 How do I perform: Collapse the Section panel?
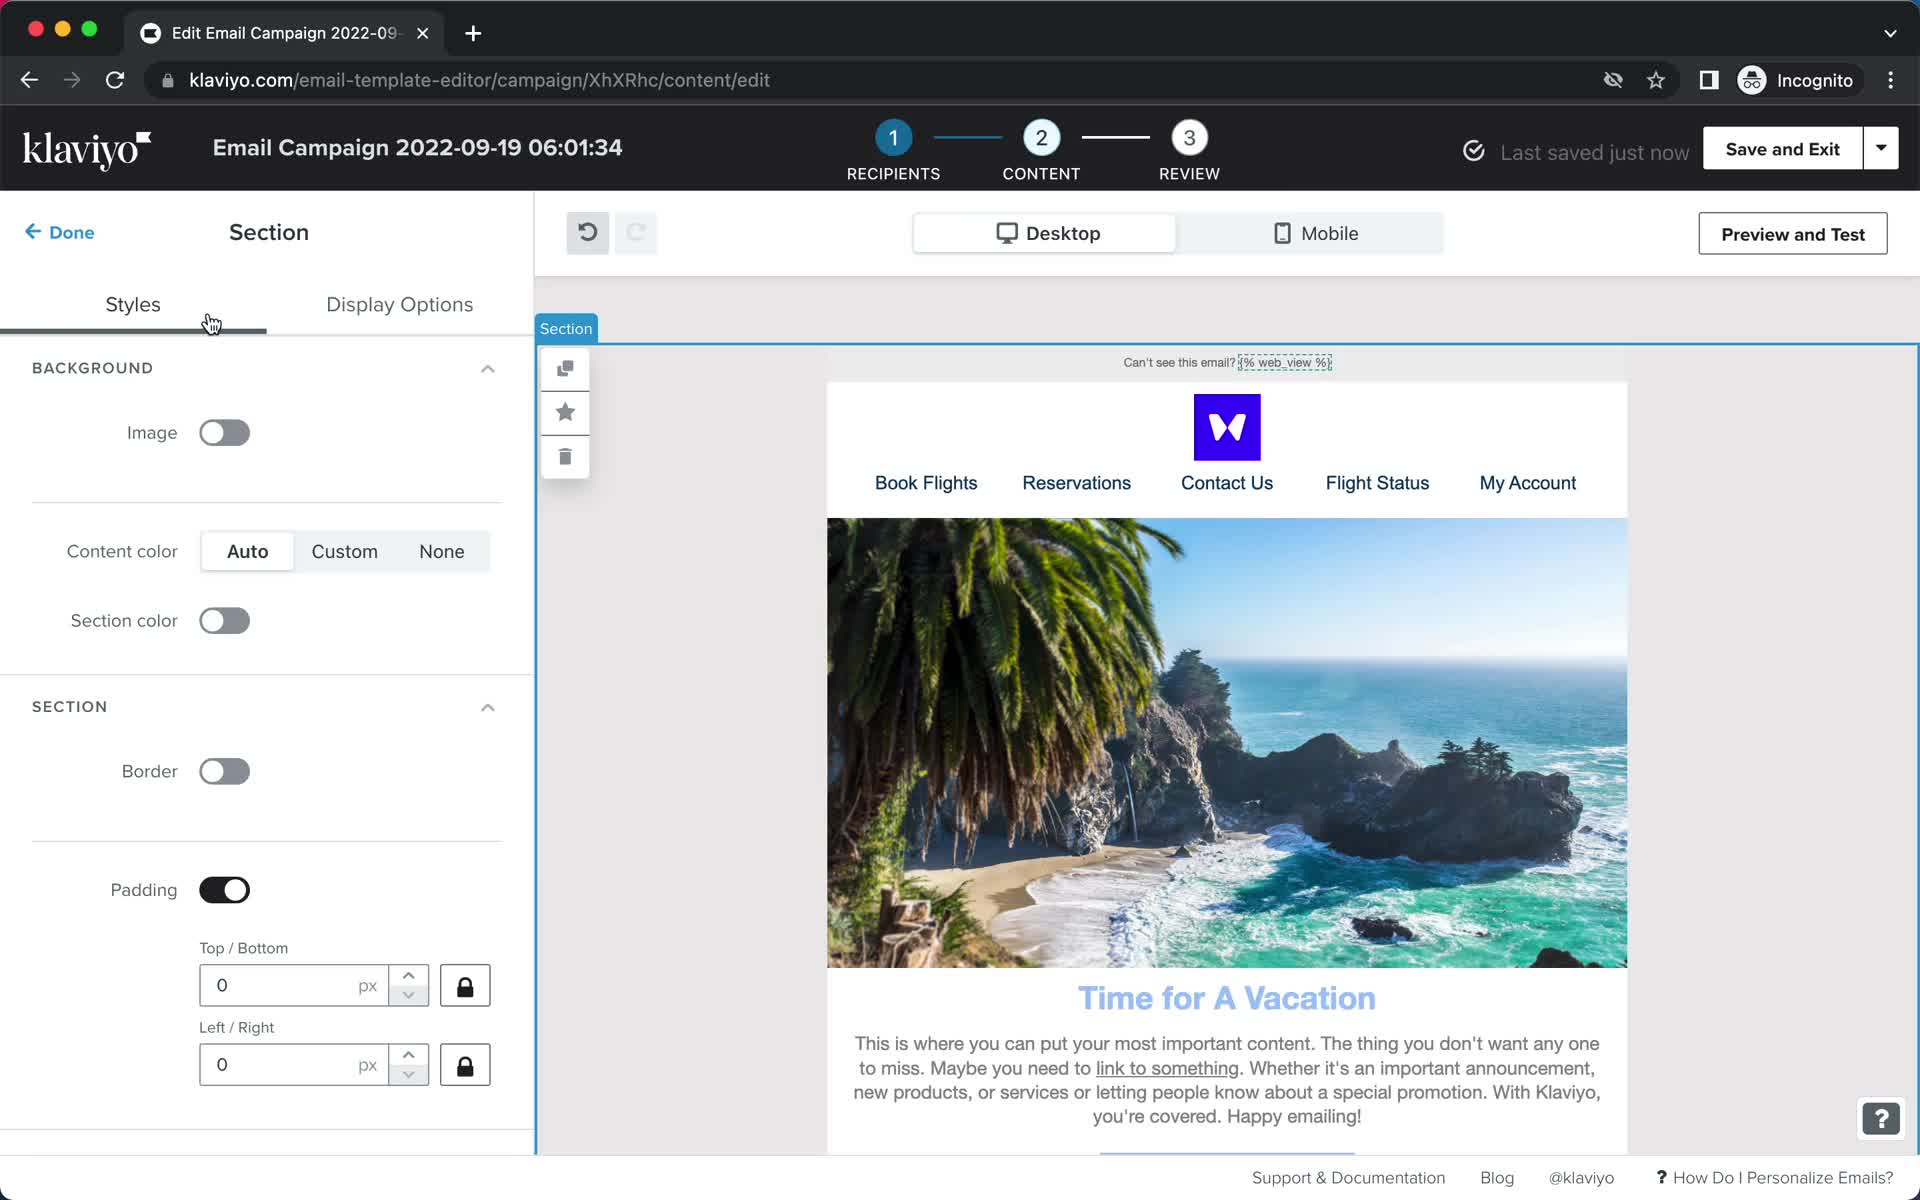487,708
